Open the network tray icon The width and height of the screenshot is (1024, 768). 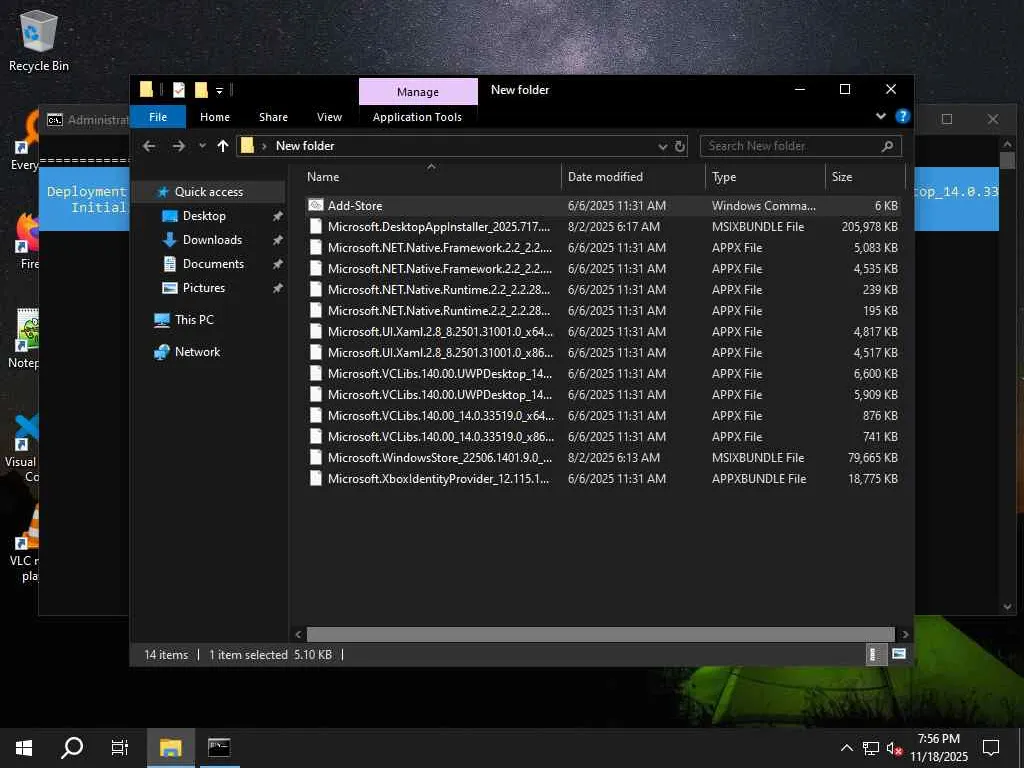coord(871,748)
